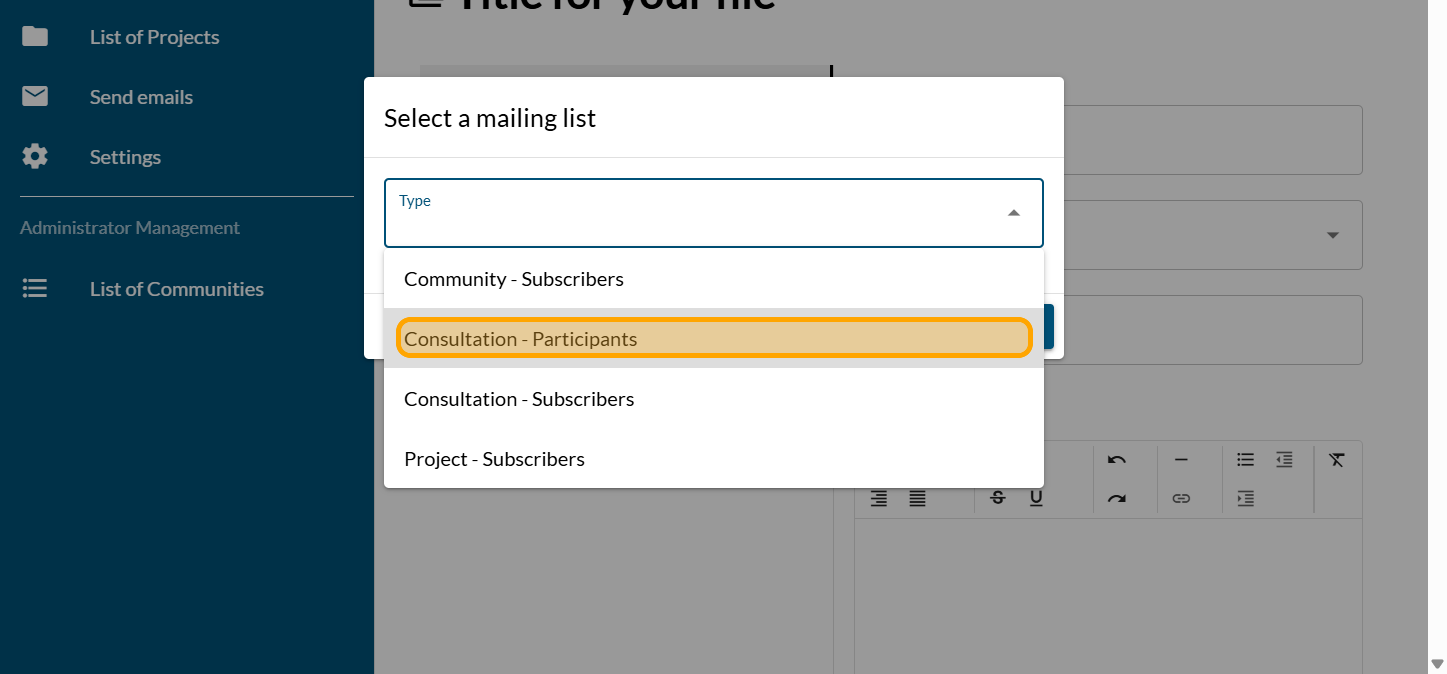Click the increase indent icon
Viewport: 1447px width, 674px height.
(x=1245, y=498)
